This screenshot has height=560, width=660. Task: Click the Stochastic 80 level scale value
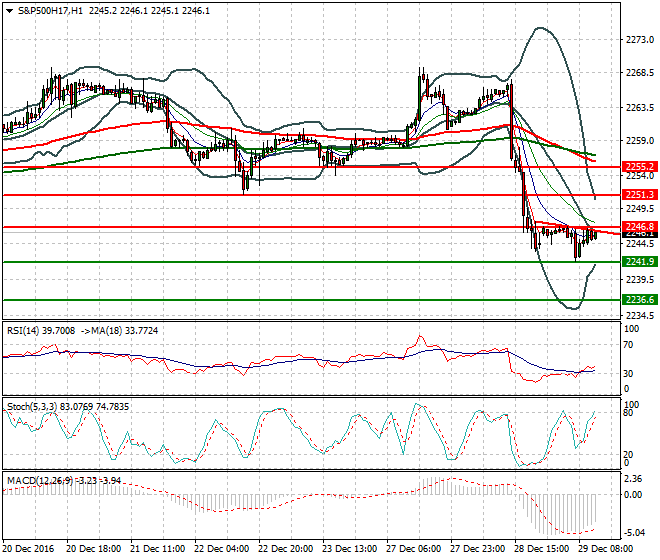pos(628,413)
